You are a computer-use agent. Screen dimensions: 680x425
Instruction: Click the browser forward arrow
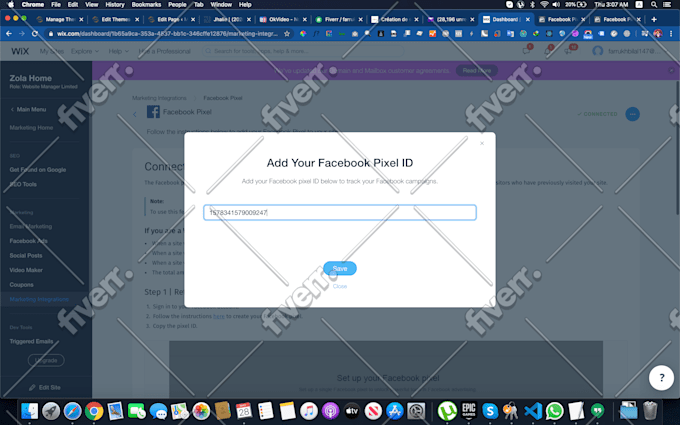click(x=22, y=33)
